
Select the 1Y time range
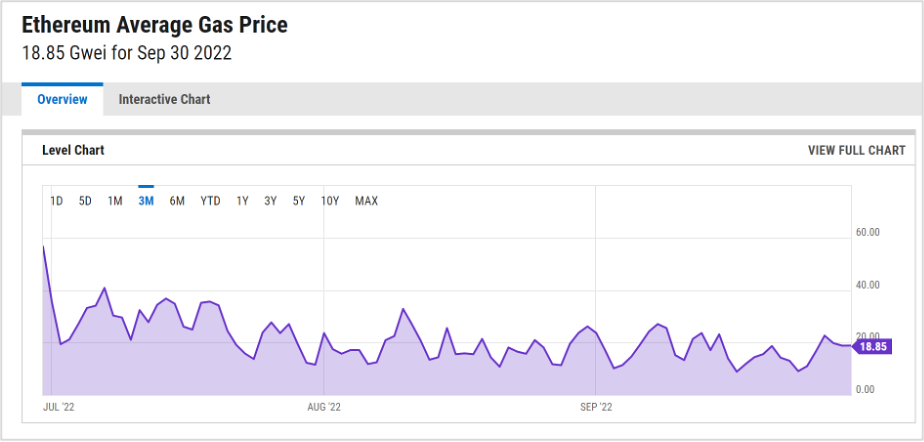click(x=242, y=202)
